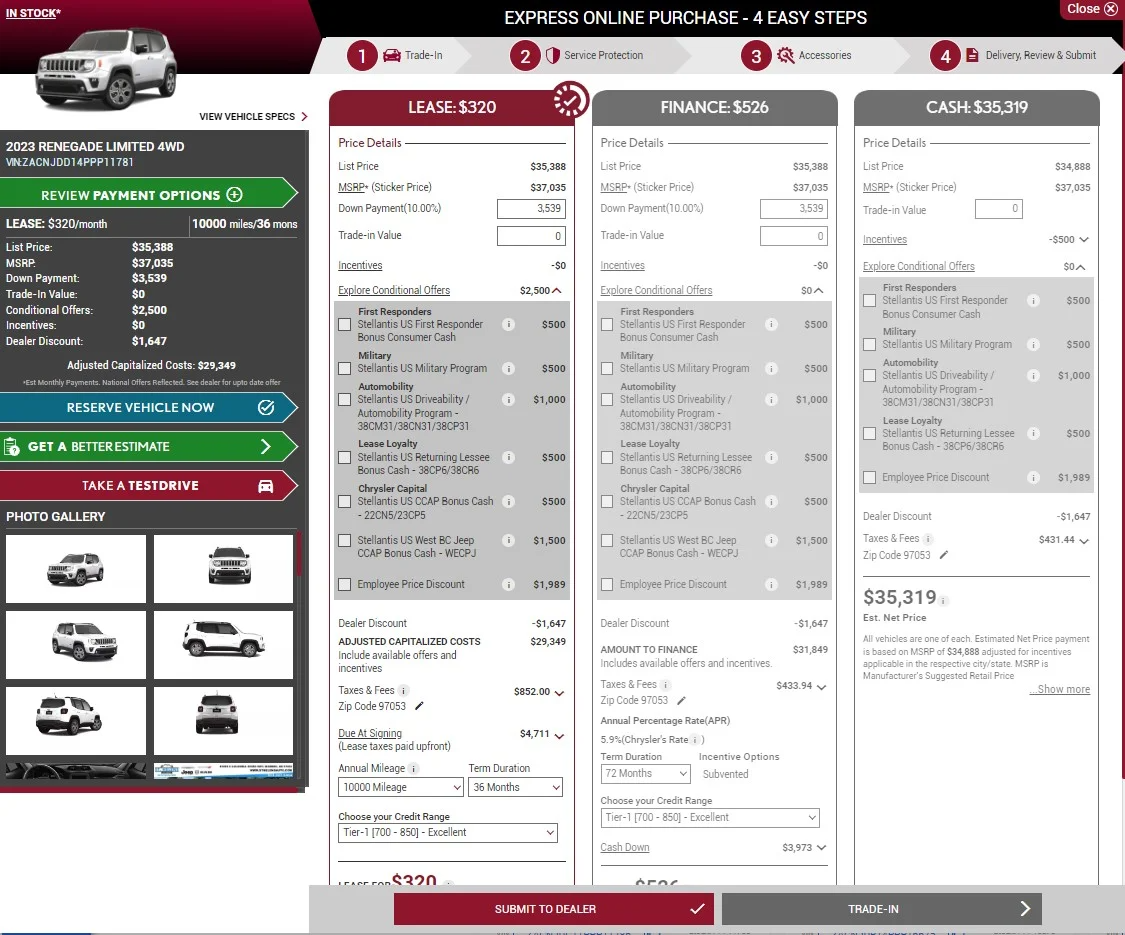
Task: Click the Take A Testdrive button
Action: tap(149, 486)
